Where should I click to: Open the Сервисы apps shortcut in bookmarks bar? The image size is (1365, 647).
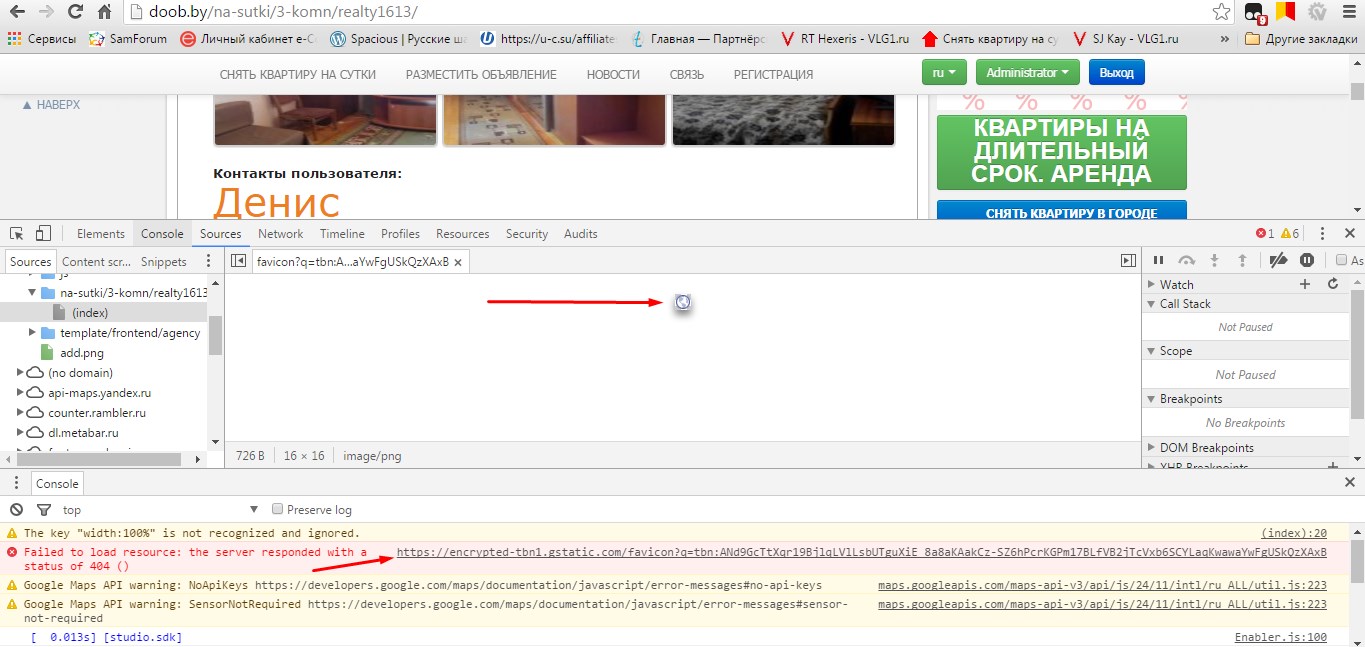point(44,39)
